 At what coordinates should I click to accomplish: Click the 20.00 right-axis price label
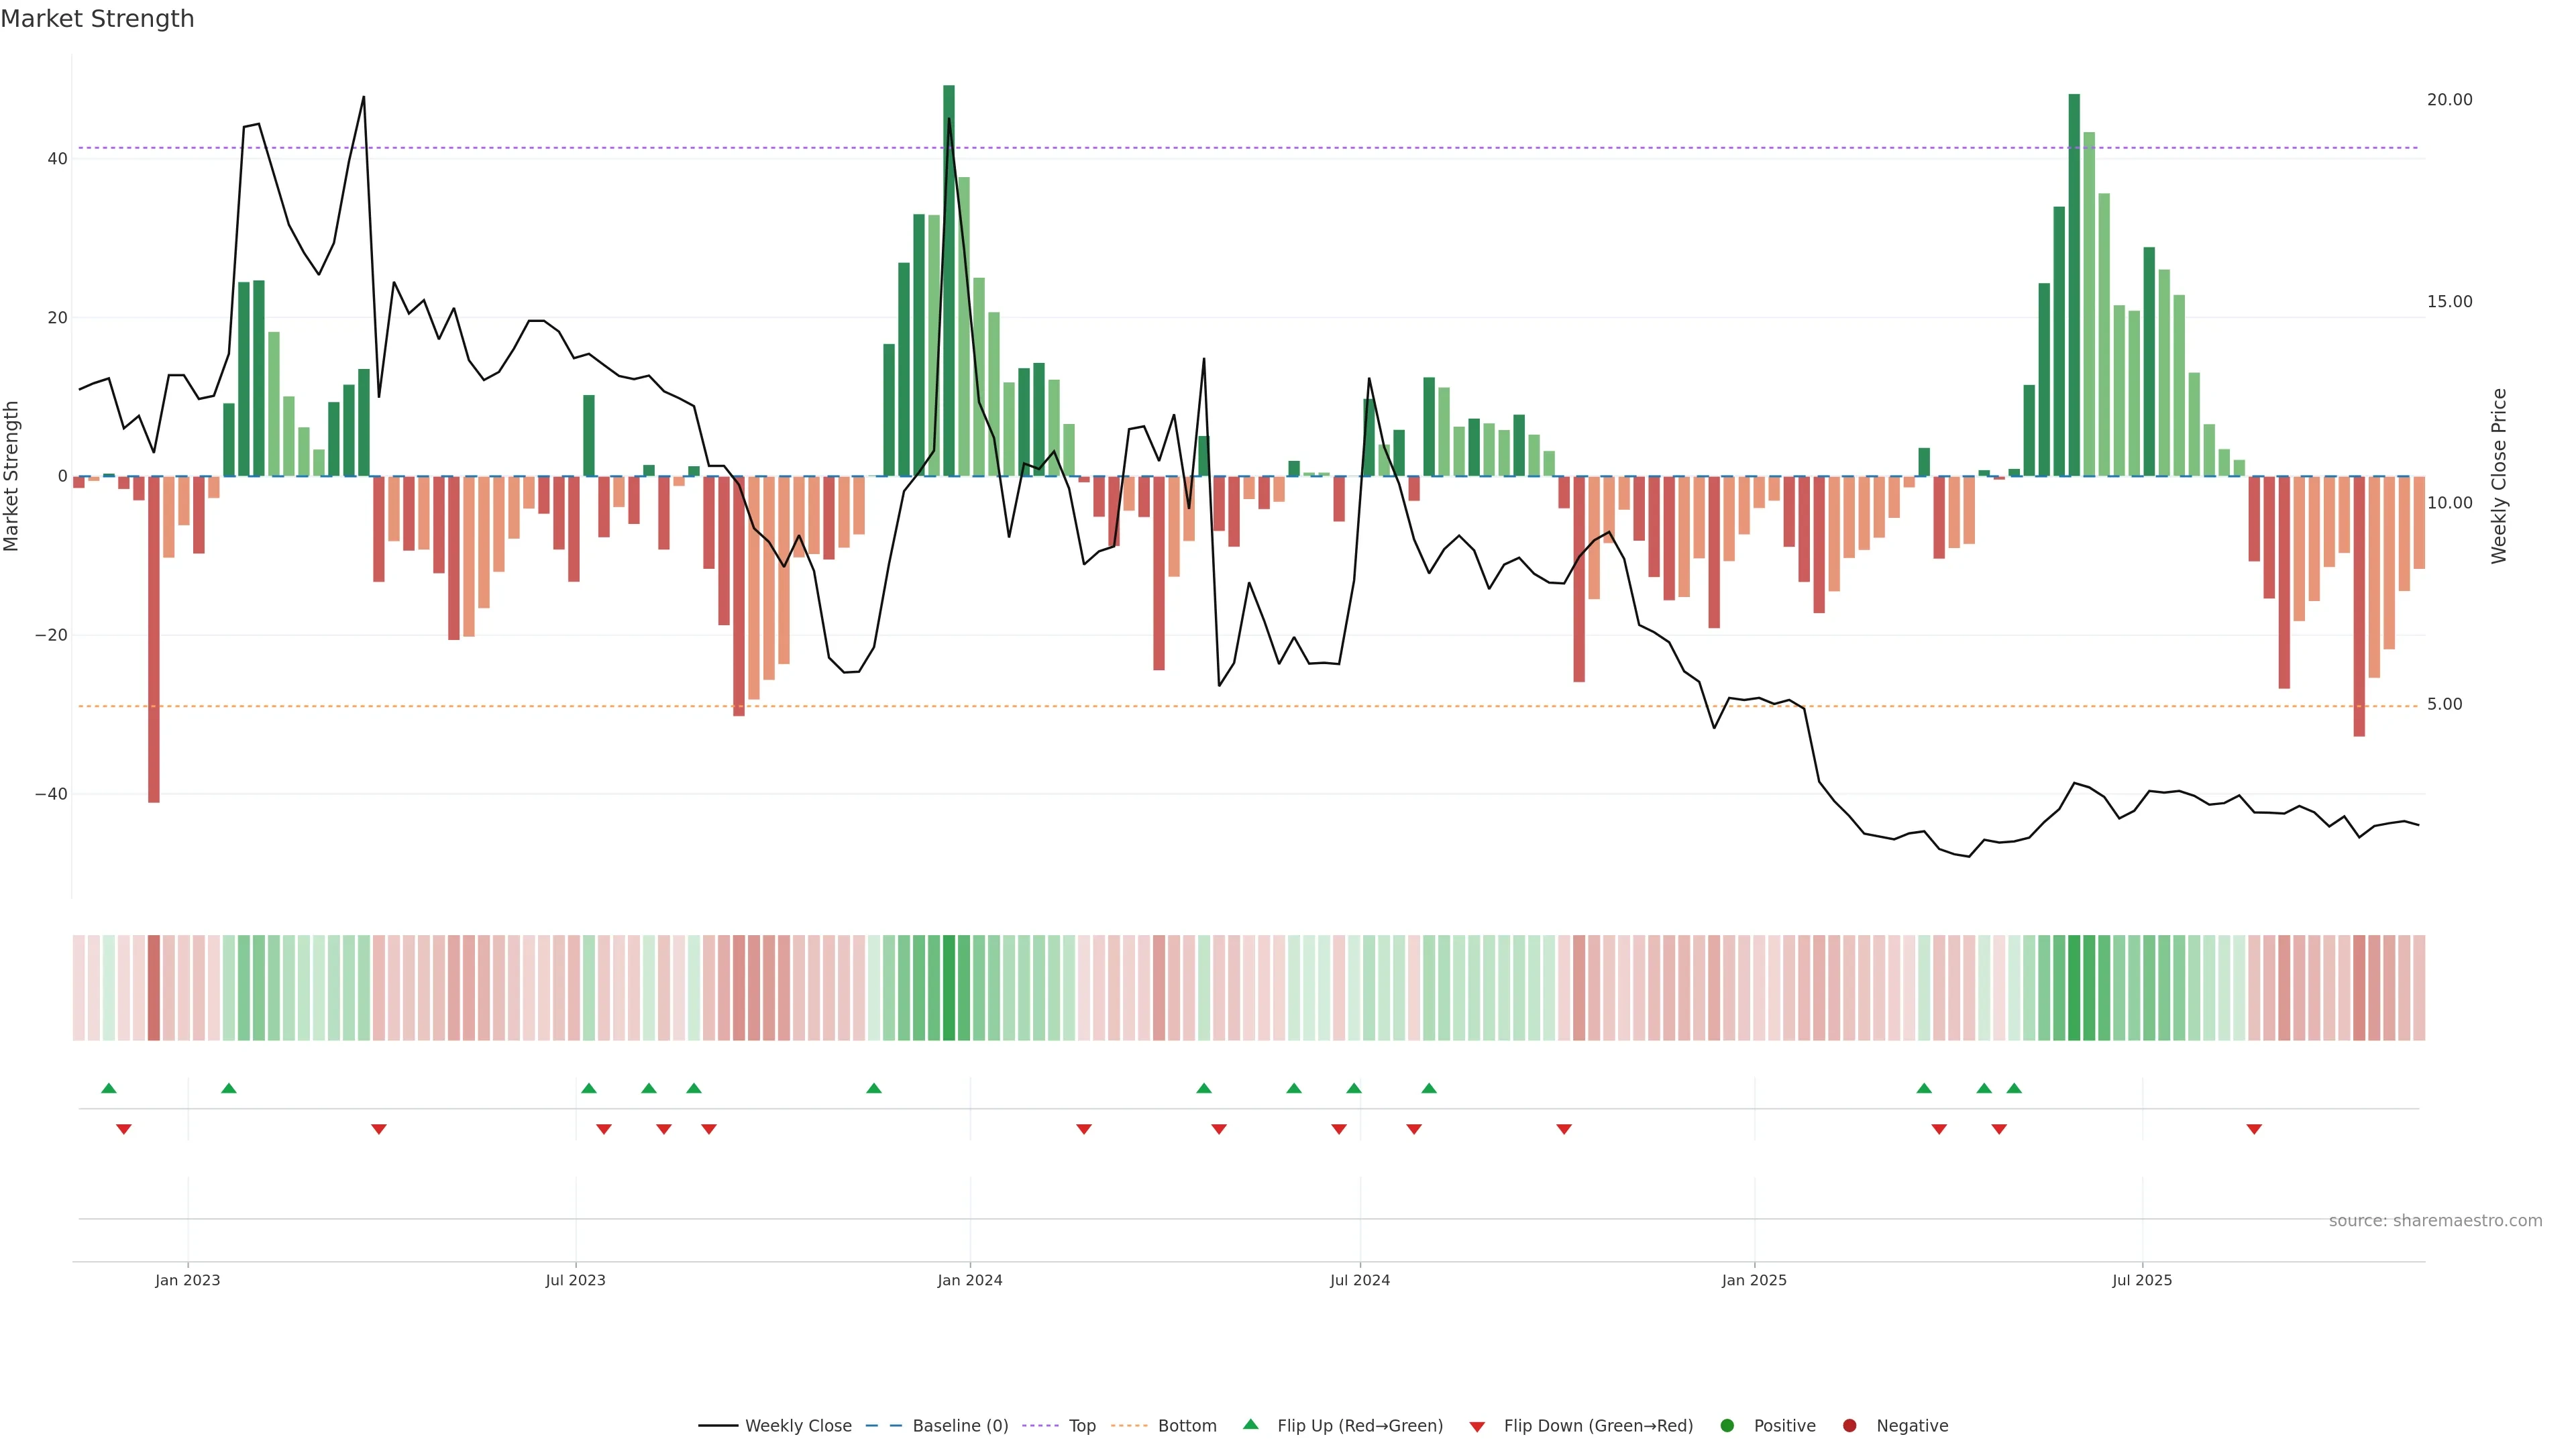(x=2449, y=100)
